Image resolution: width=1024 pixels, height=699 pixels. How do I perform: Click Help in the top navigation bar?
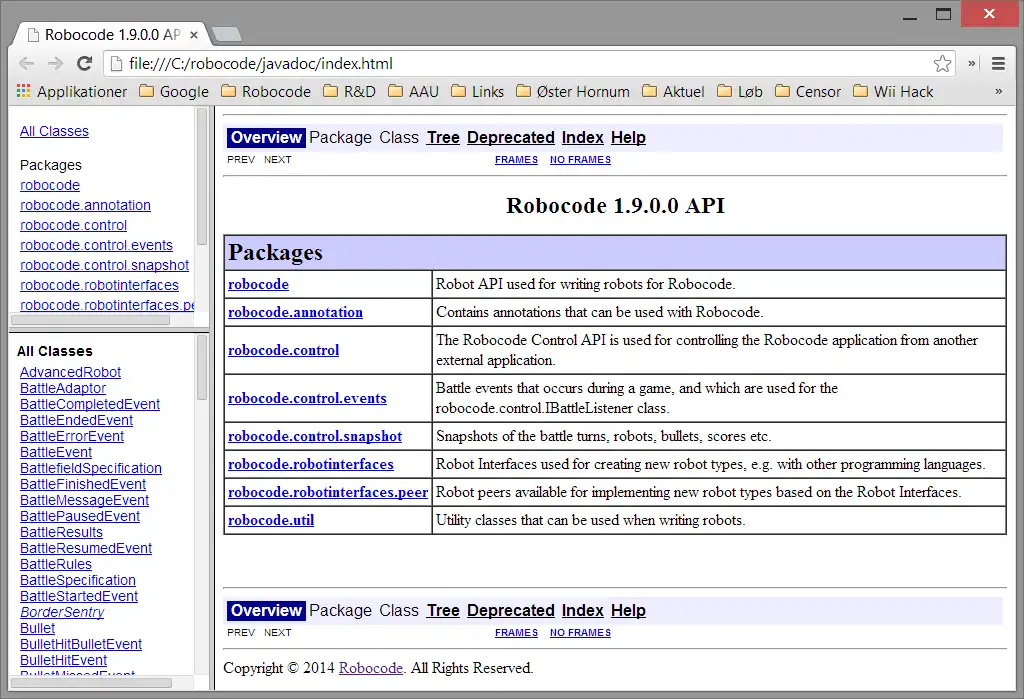coord(628,138)
